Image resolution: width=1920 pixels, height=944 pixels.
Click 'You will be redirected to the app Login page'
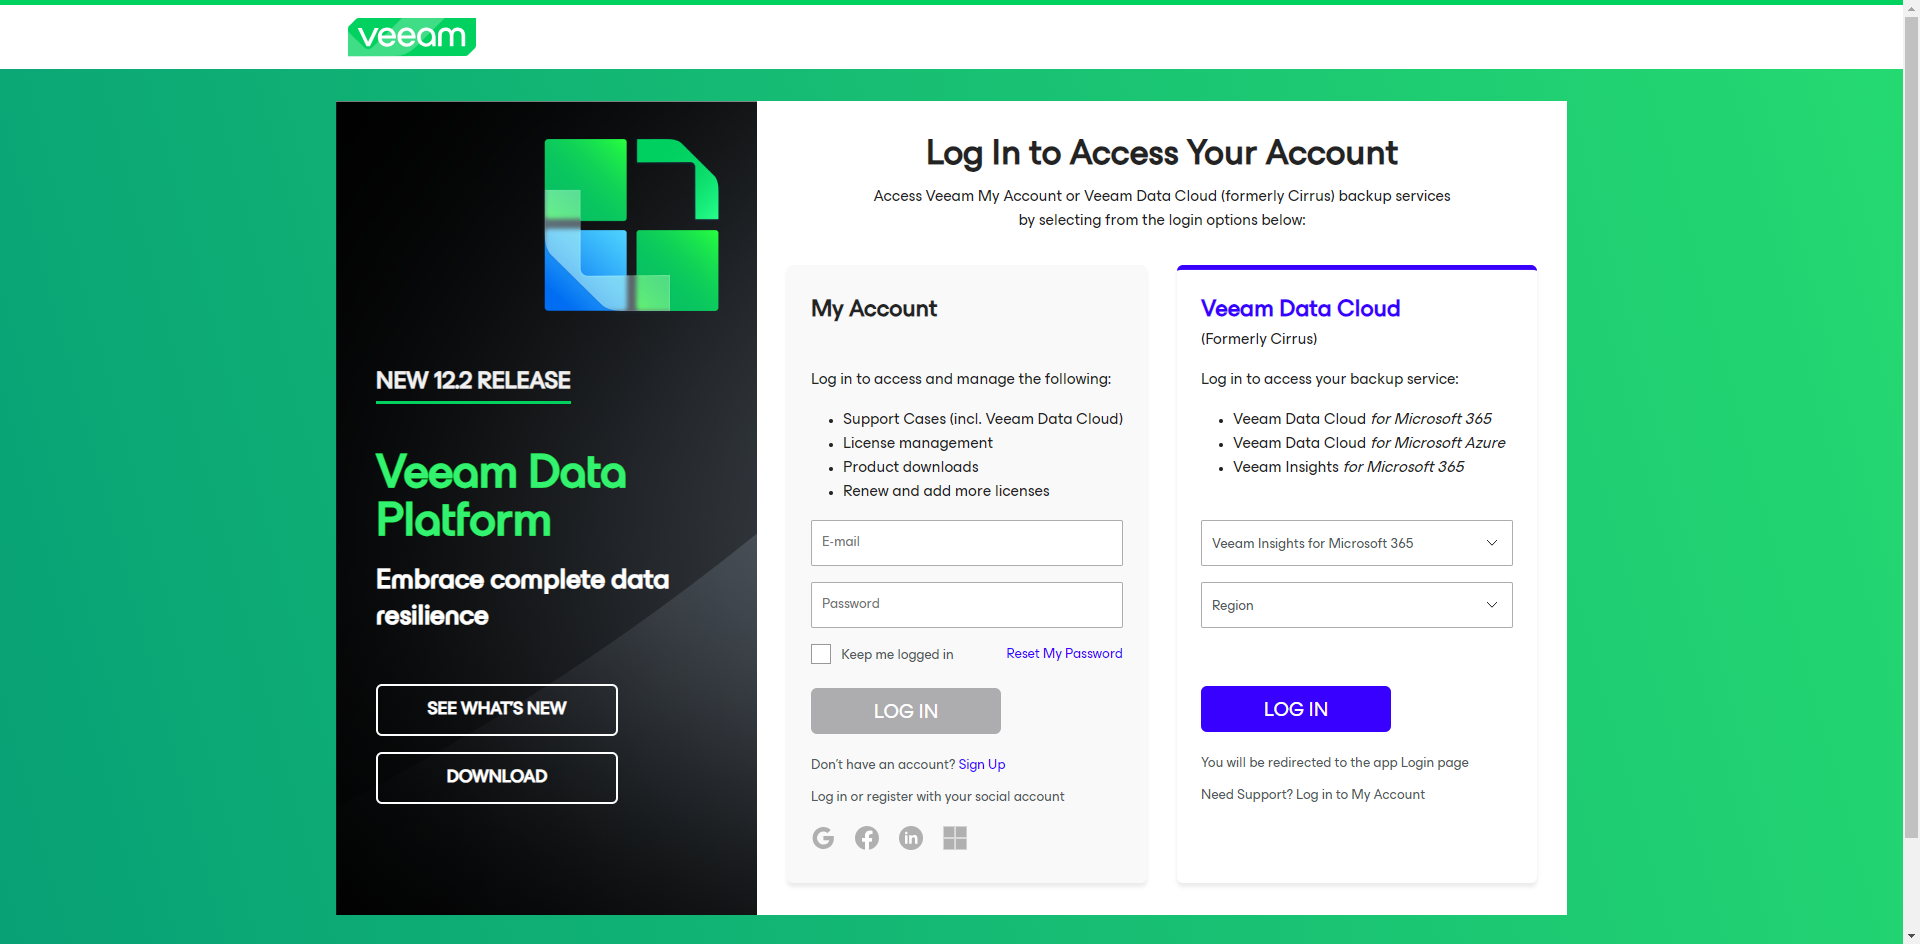(x=1335, y=762)
